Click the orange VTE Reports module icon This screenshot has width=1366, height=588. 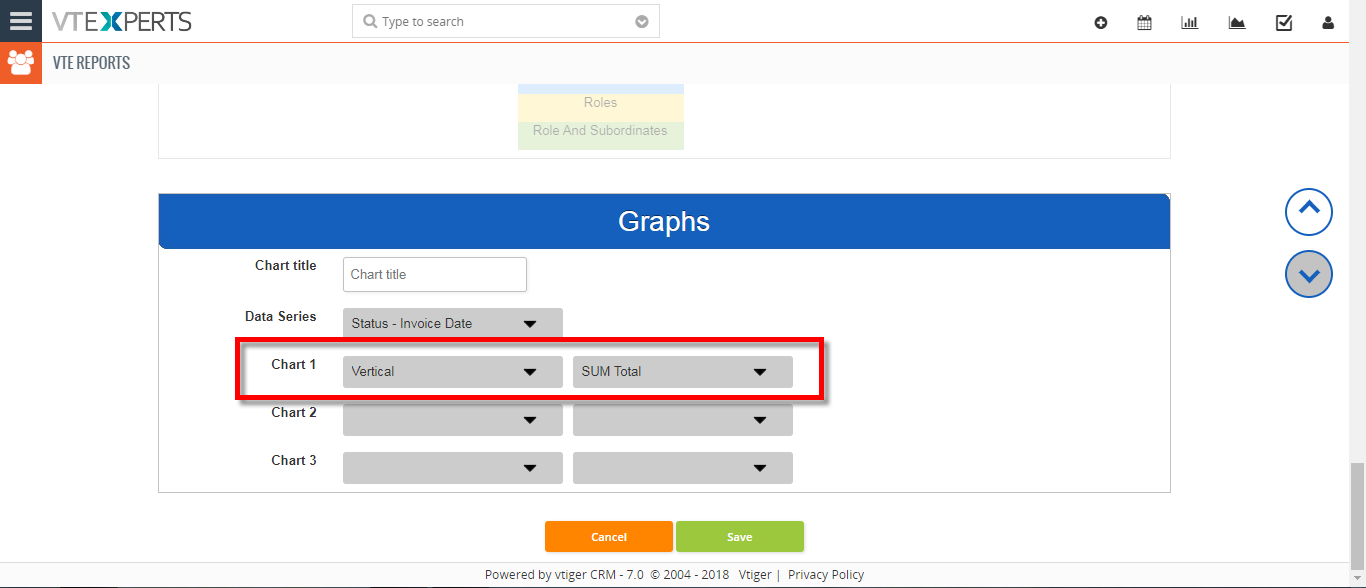coord(20,63)
